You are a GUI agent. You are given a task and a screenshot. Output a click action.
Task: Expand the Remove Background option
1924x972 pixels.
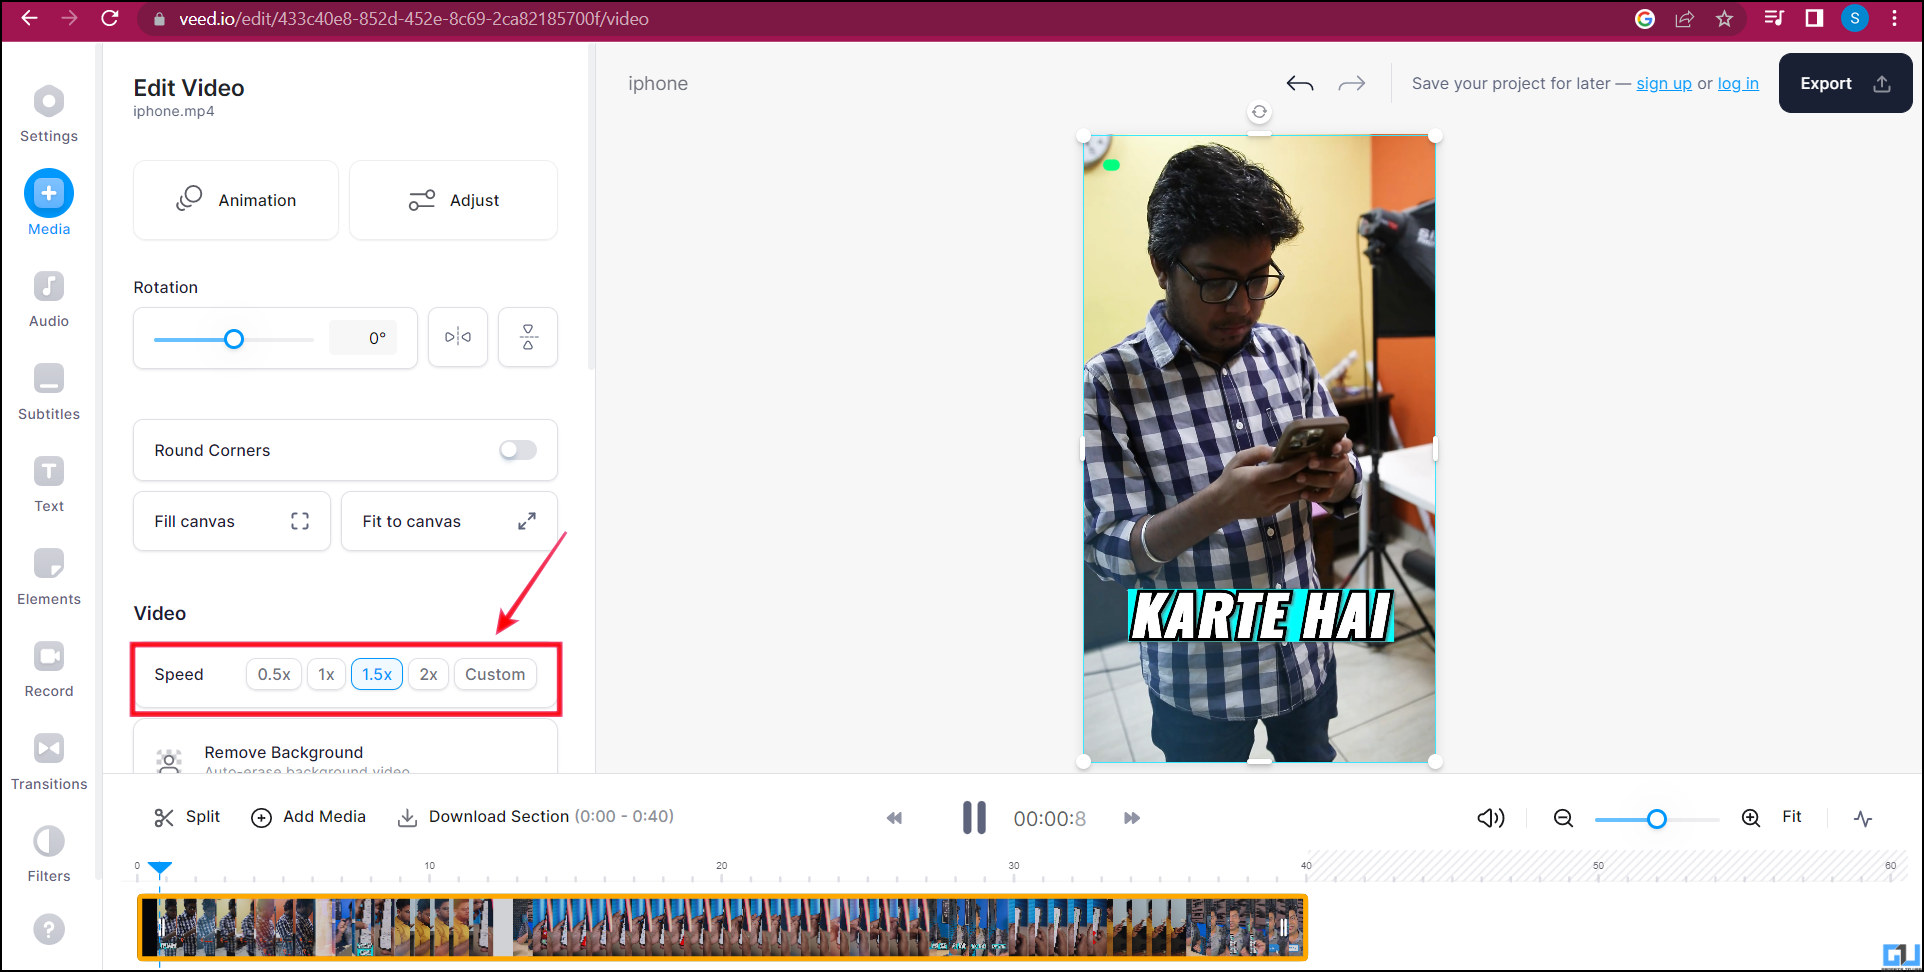tap(283, 752)
